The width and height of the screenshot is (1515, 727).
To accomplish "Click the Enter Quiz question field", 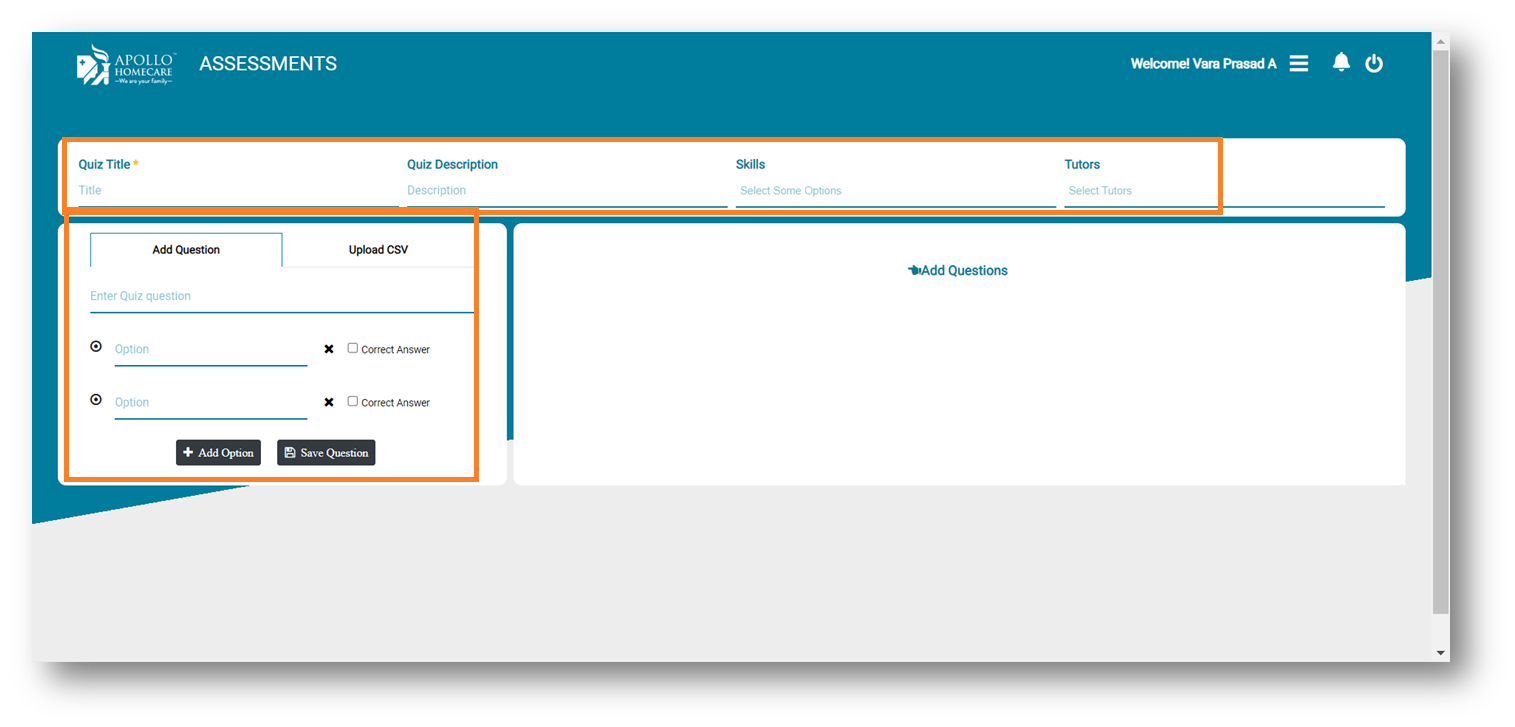I will pos(281,297).
